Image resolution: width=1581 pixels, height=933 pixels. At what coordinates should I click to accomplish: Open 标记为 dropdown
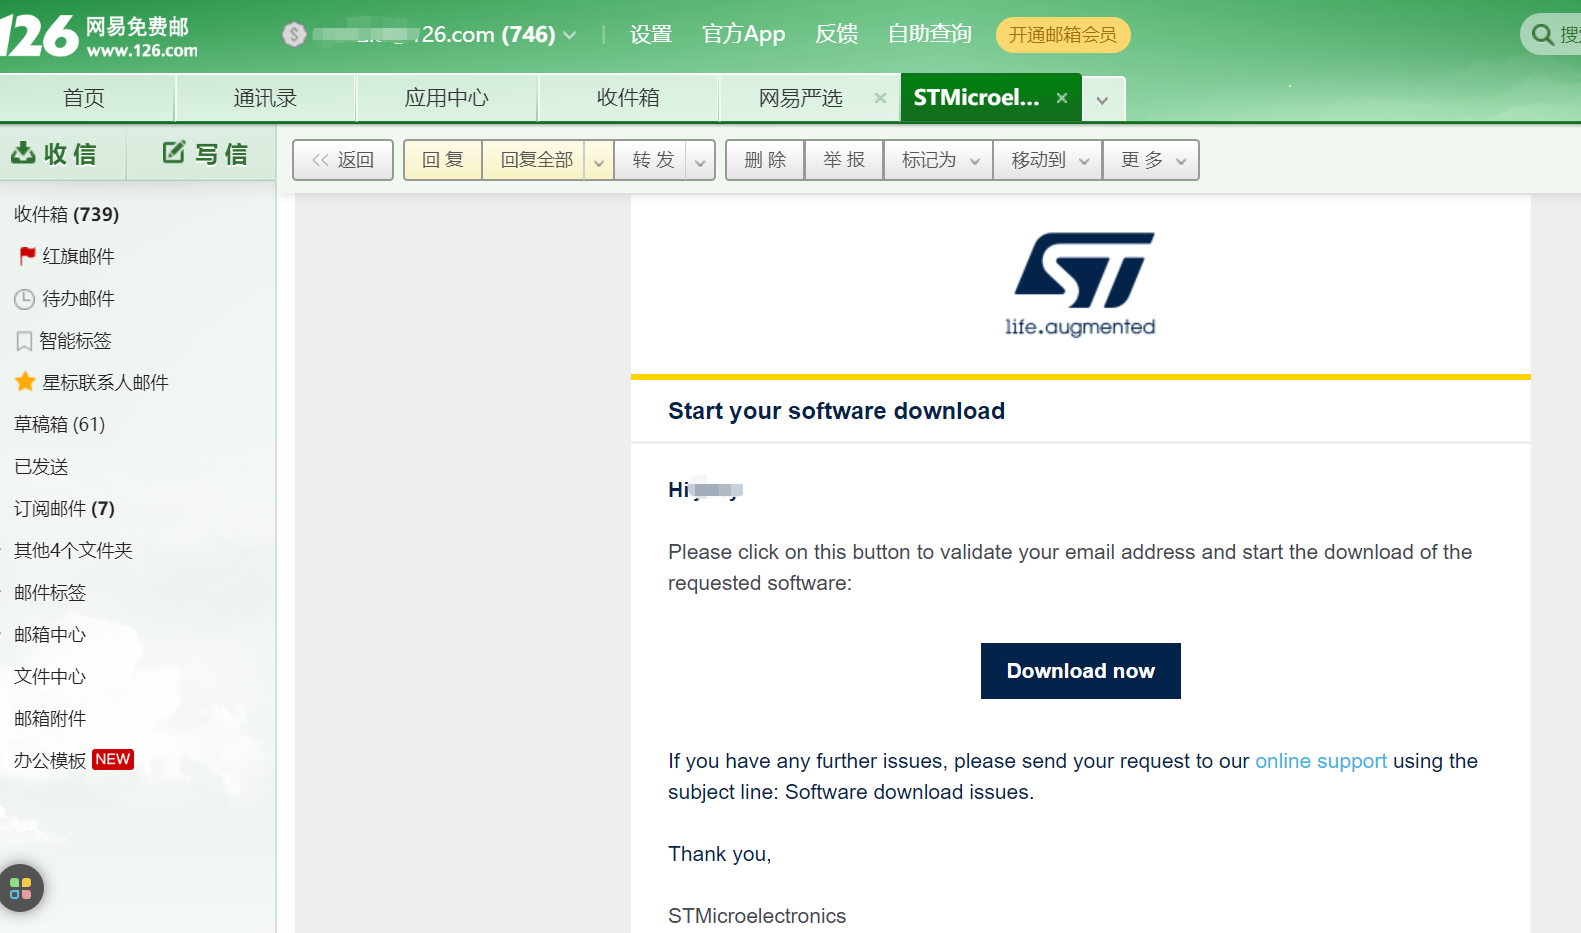click(939, 160)
